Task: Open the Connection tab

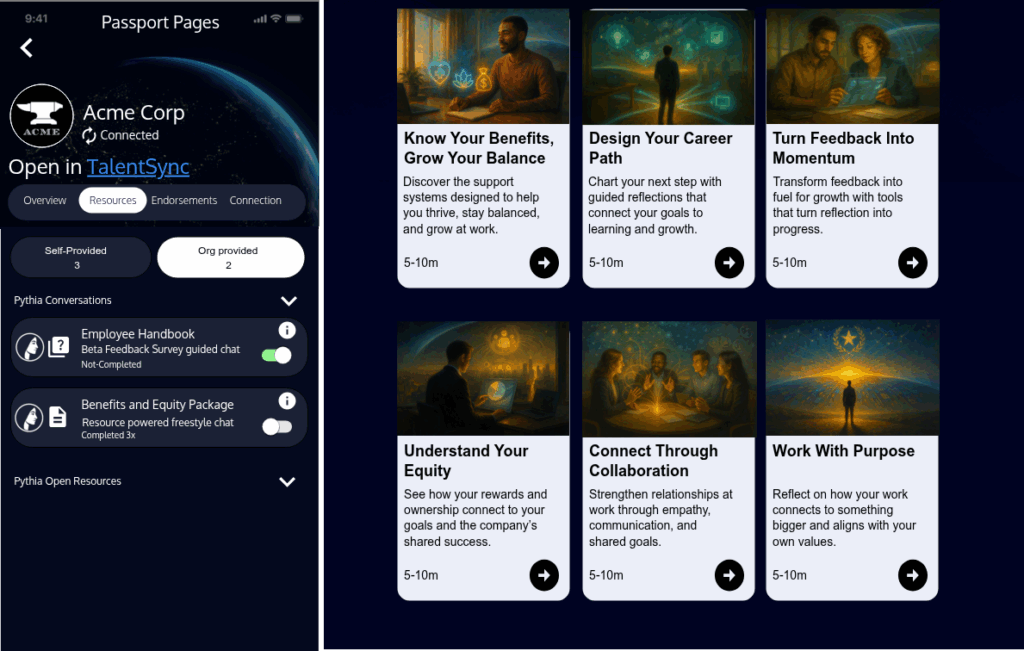Action: coord(256,200)
